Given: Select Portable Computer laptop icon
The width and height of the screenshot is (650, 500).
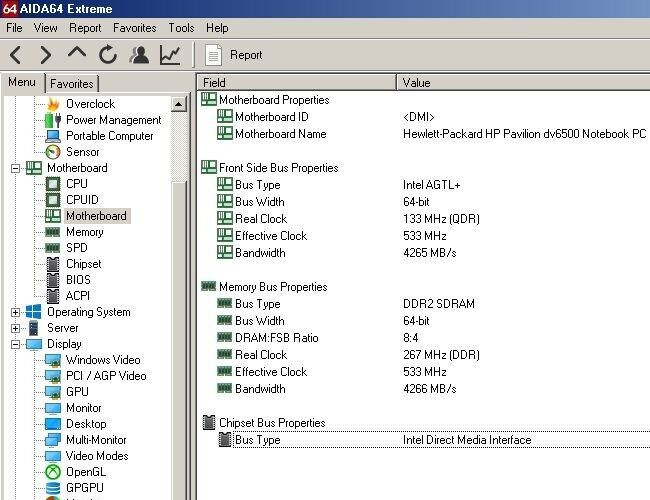Looking at the screenshot, I should tap(53, 136).
